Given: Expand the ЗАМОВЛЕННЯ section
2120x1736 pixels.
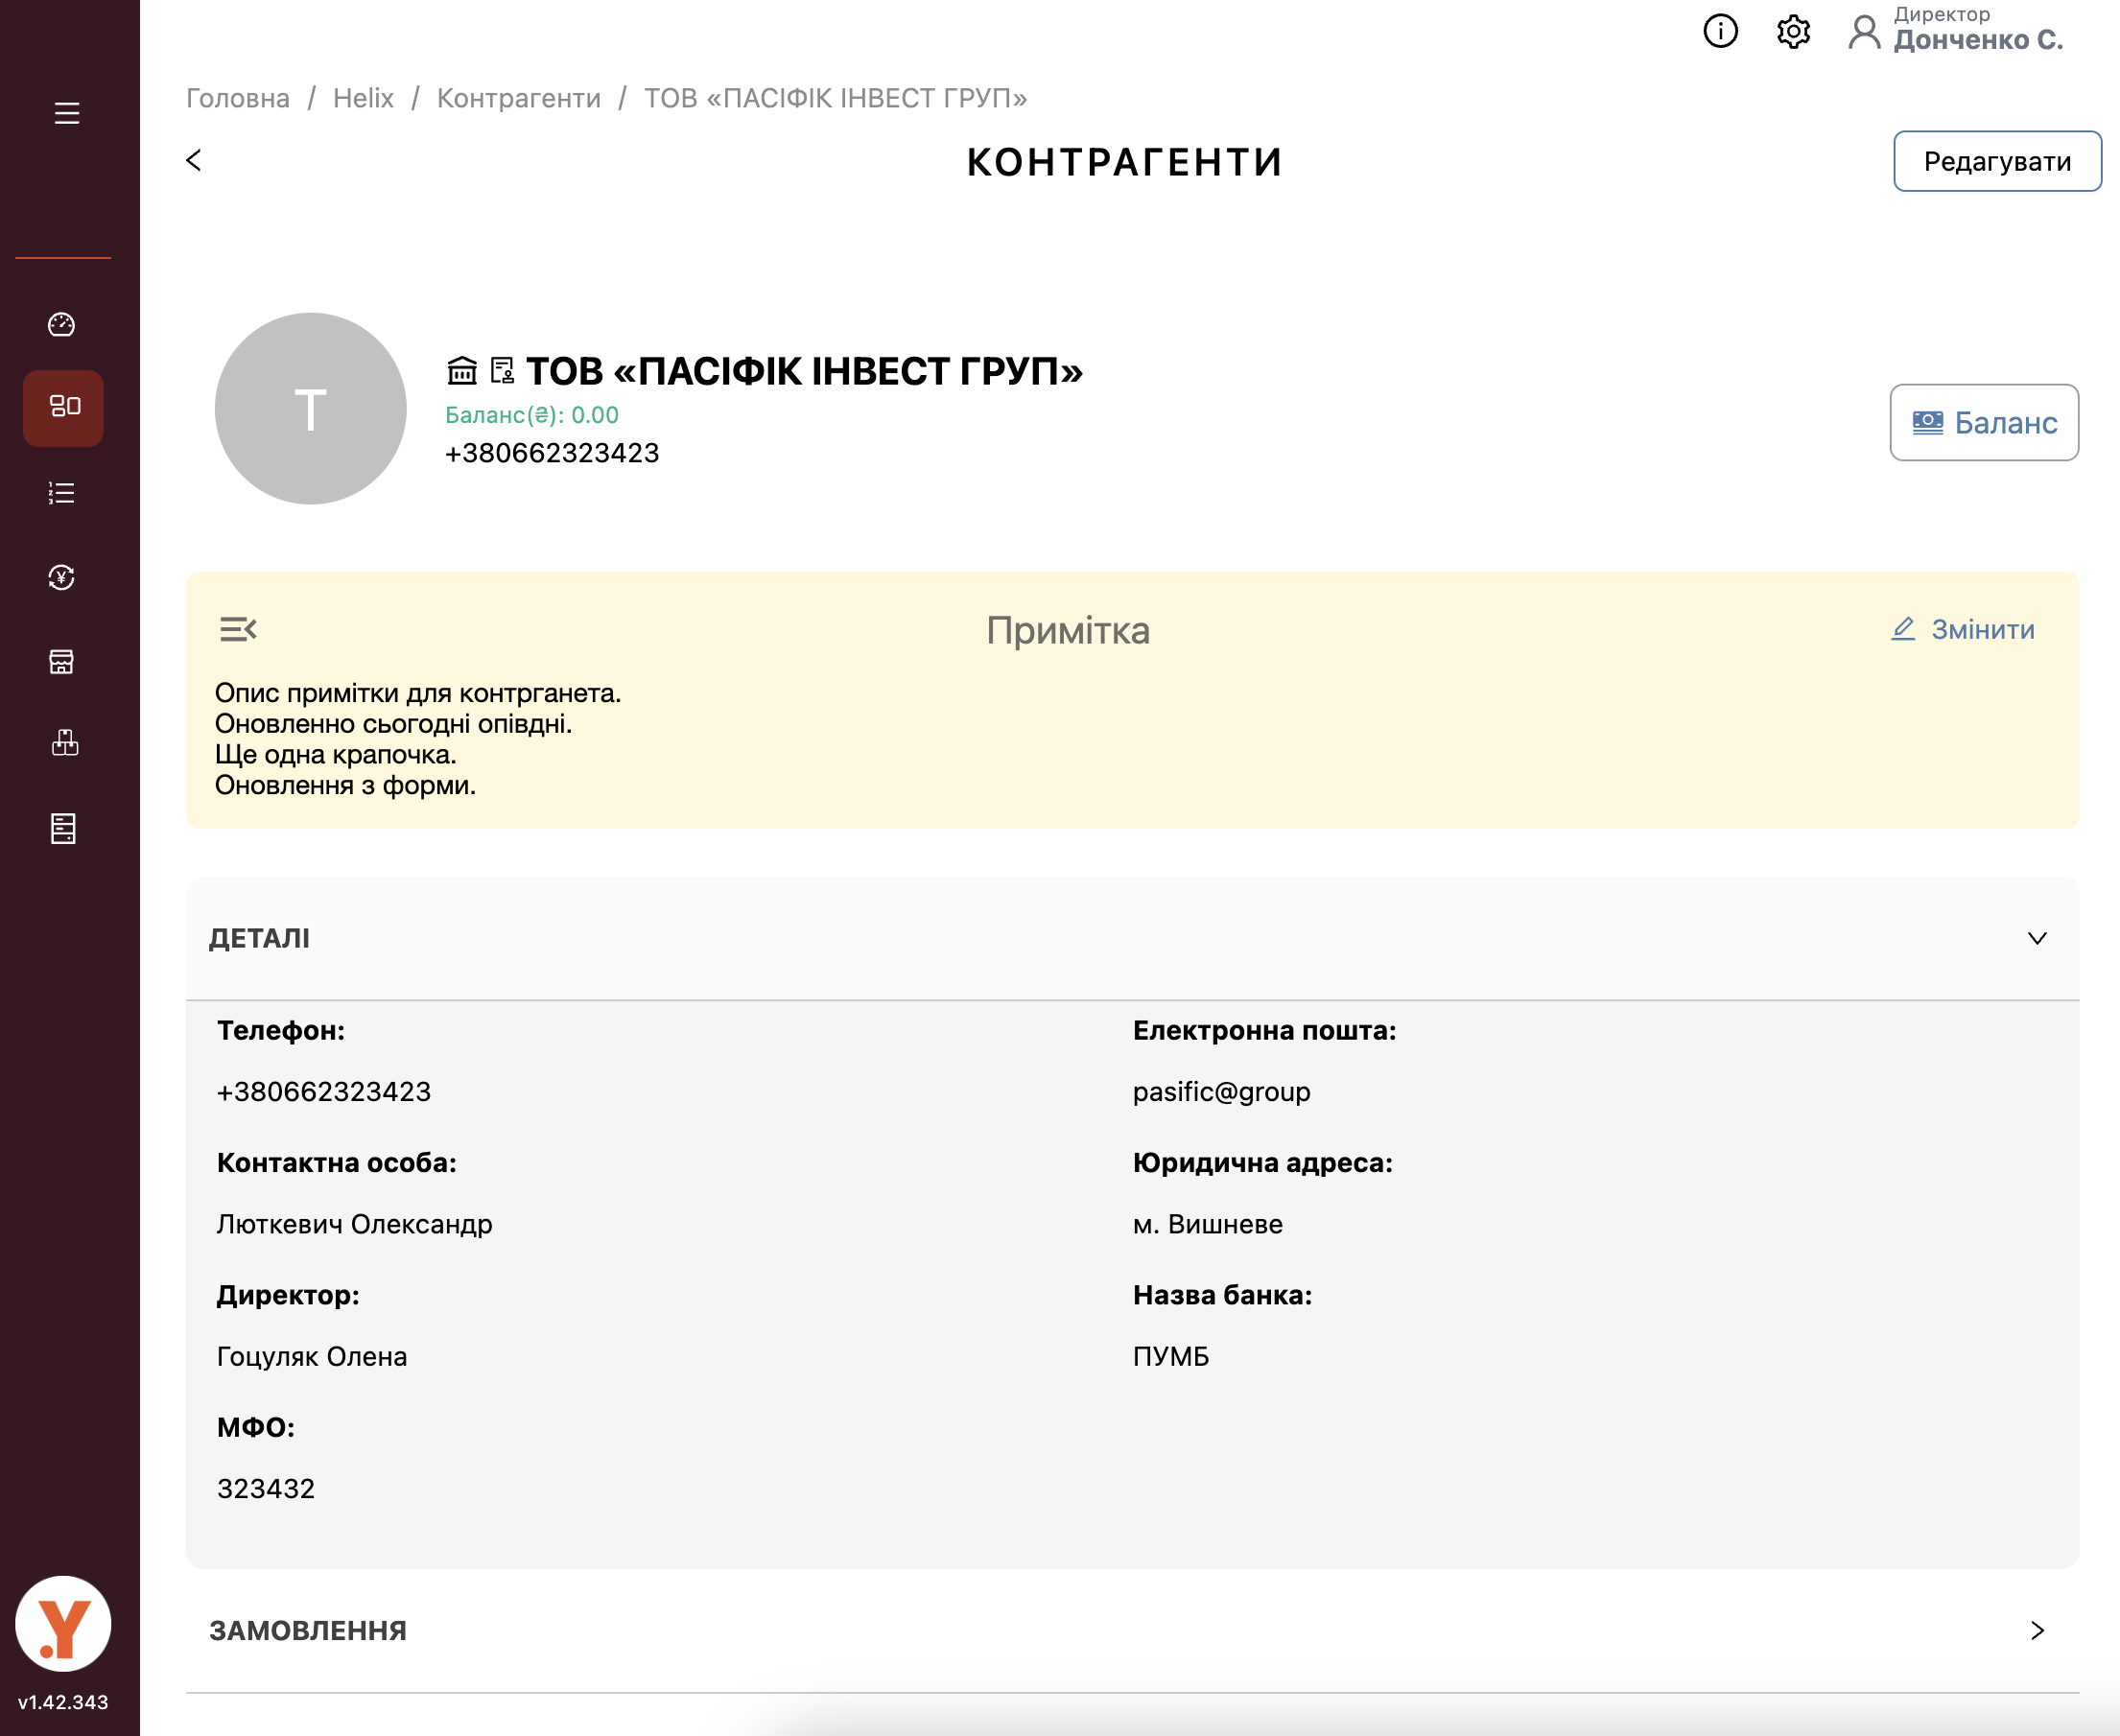Looking at the screenshot, I should [2036, 1630].
